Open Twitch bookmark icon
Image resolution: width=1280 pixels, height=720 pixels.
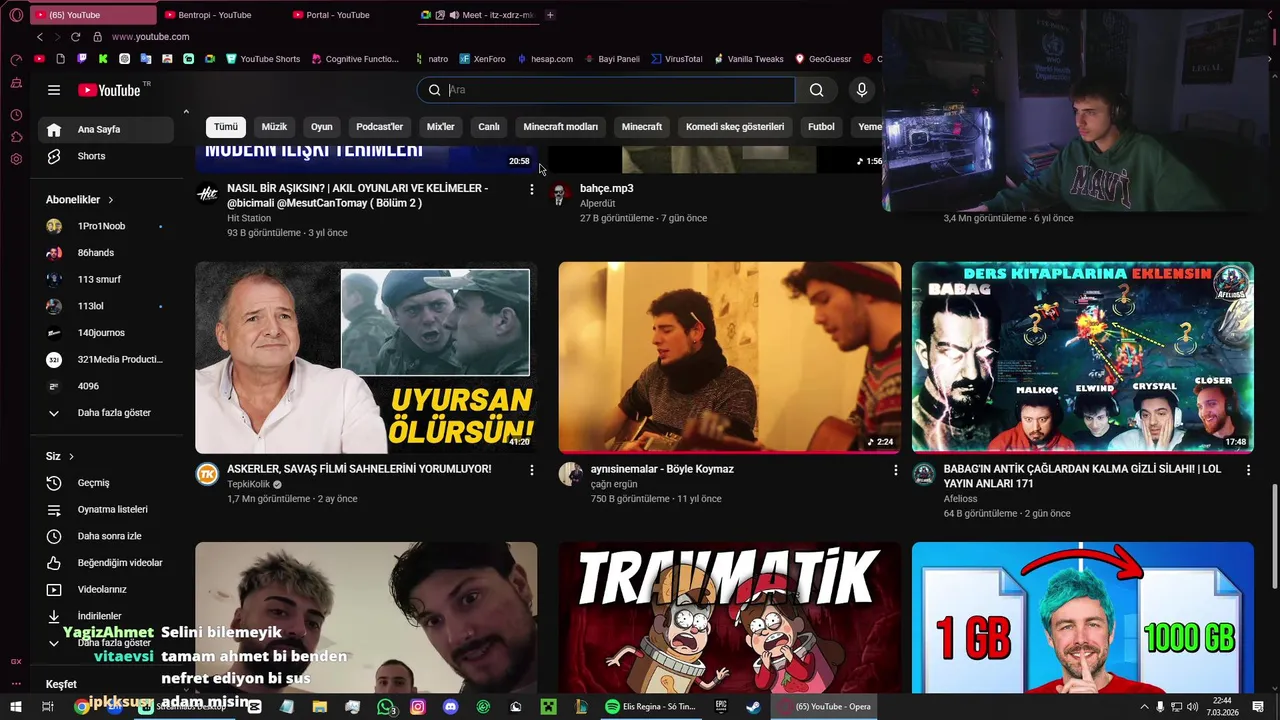[82, 59]
